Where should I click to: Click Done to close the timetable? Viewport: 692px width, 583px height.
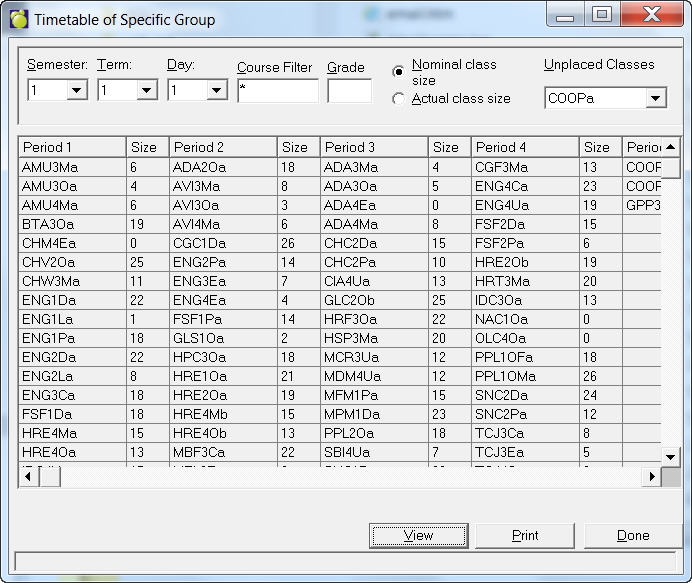pyautogui.click(x=632, y=535)
